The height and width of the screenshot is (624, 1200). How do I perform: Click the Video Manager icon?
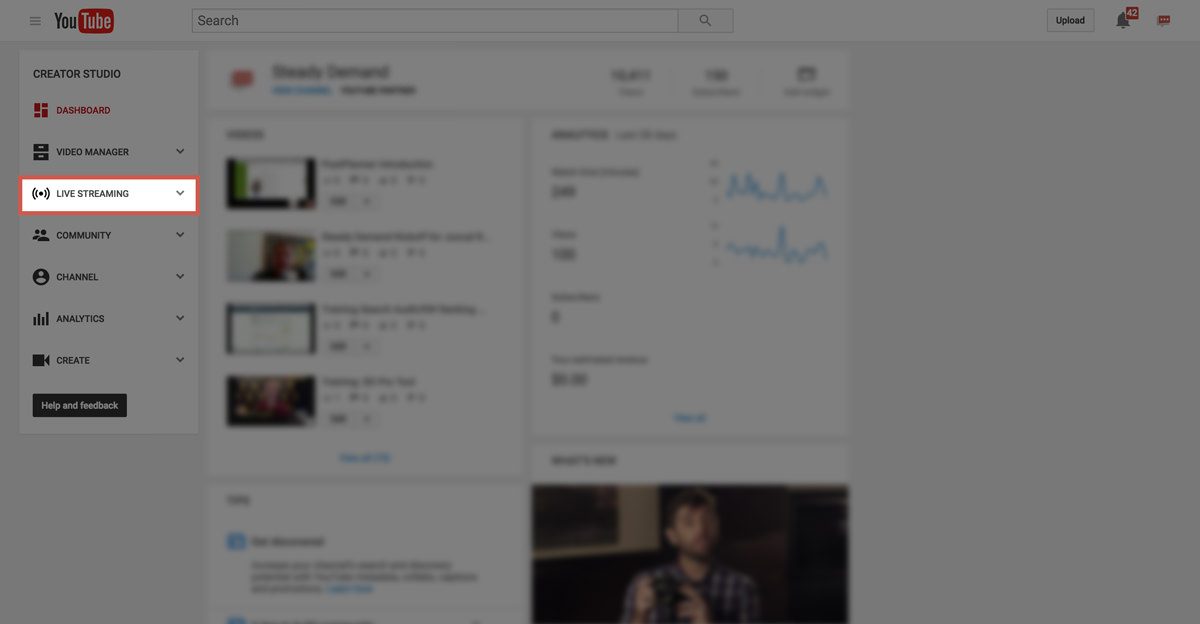[x=41, y=152]
